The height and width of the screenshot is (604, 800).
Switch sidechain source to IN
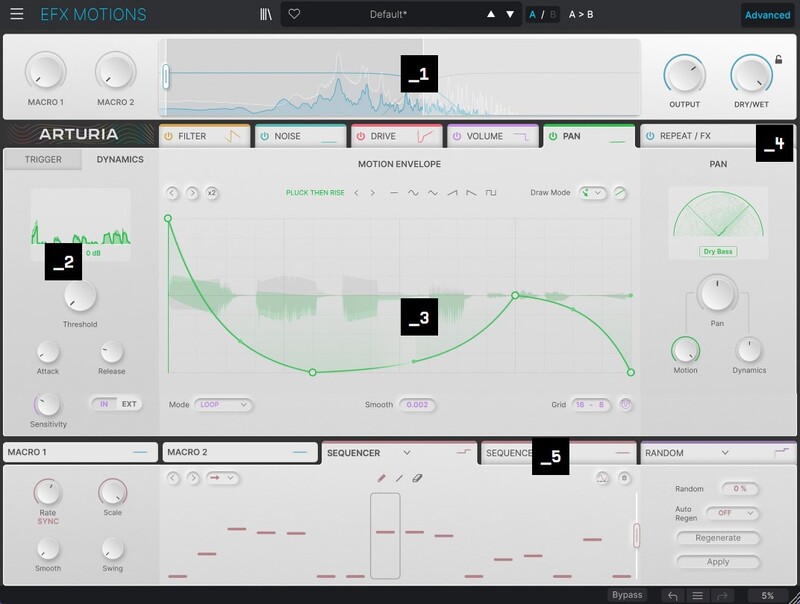104,404
